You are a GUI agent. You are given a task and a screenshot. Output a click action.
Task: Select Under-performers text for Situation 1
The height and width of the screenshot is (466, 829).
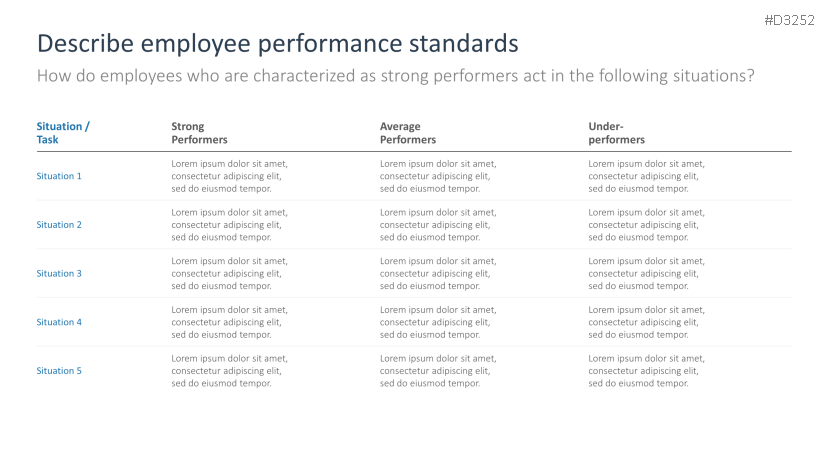[x=646, y=176]
